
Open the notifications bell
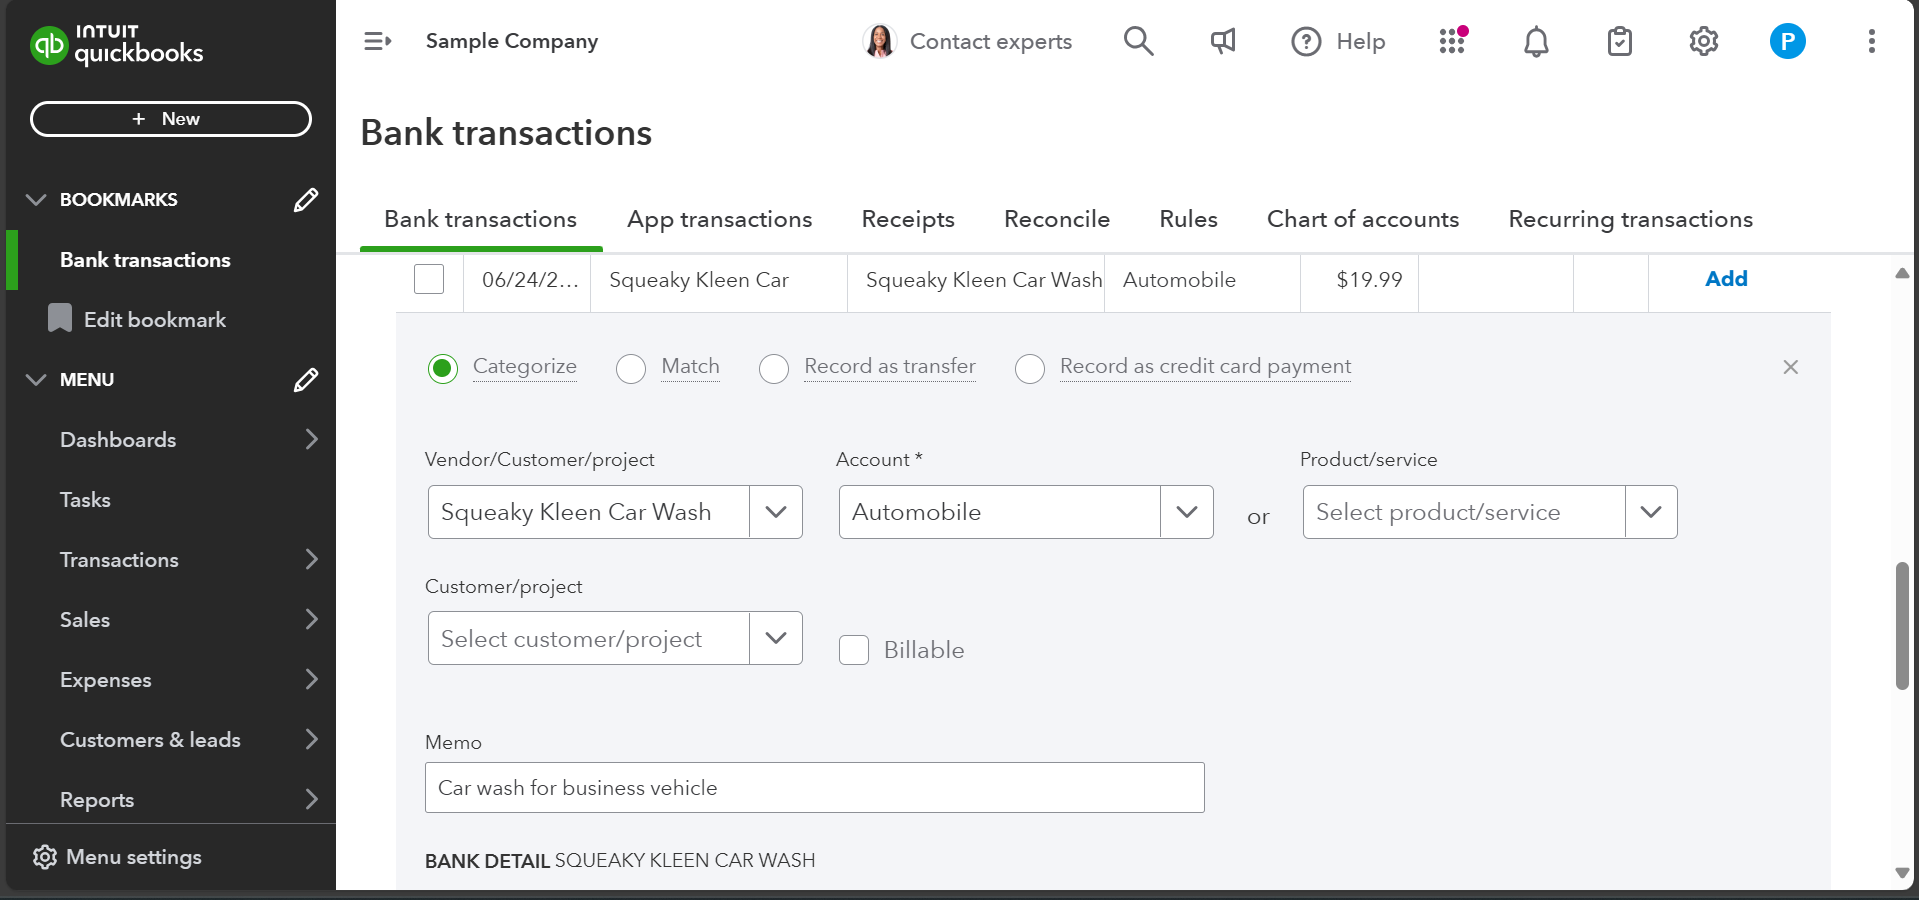(1536, 41)
